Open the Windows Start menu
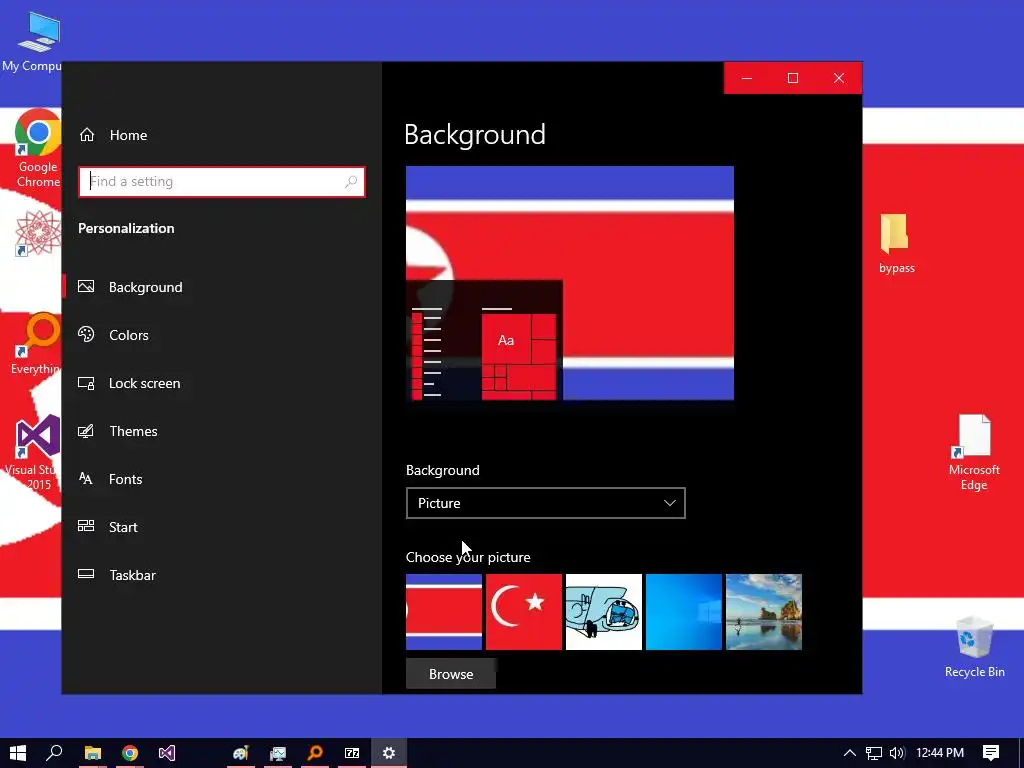1024x768 pixels. [18, 753]
